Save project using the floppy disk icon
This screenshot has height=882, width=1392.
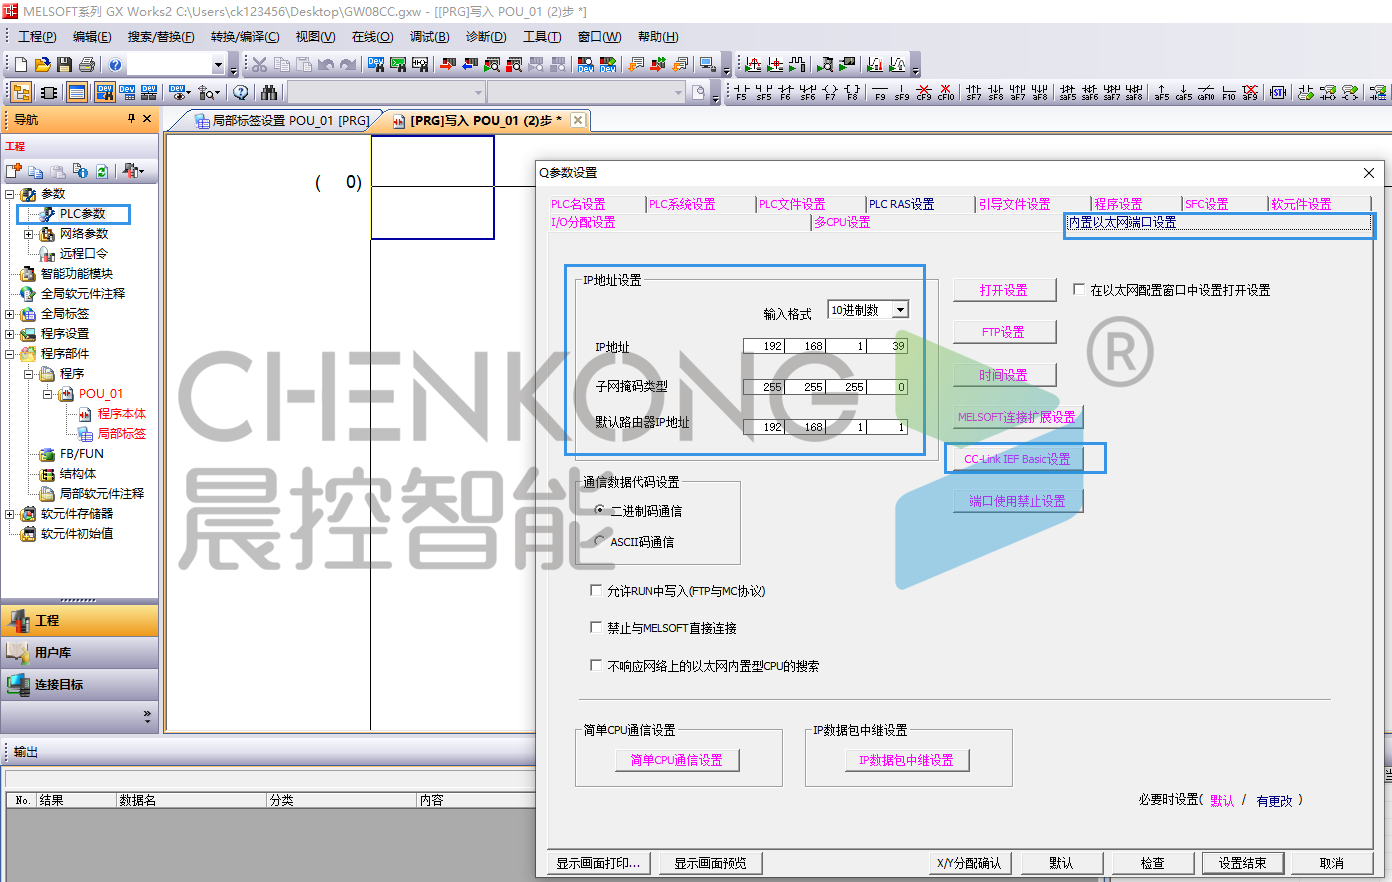(64, 65)
